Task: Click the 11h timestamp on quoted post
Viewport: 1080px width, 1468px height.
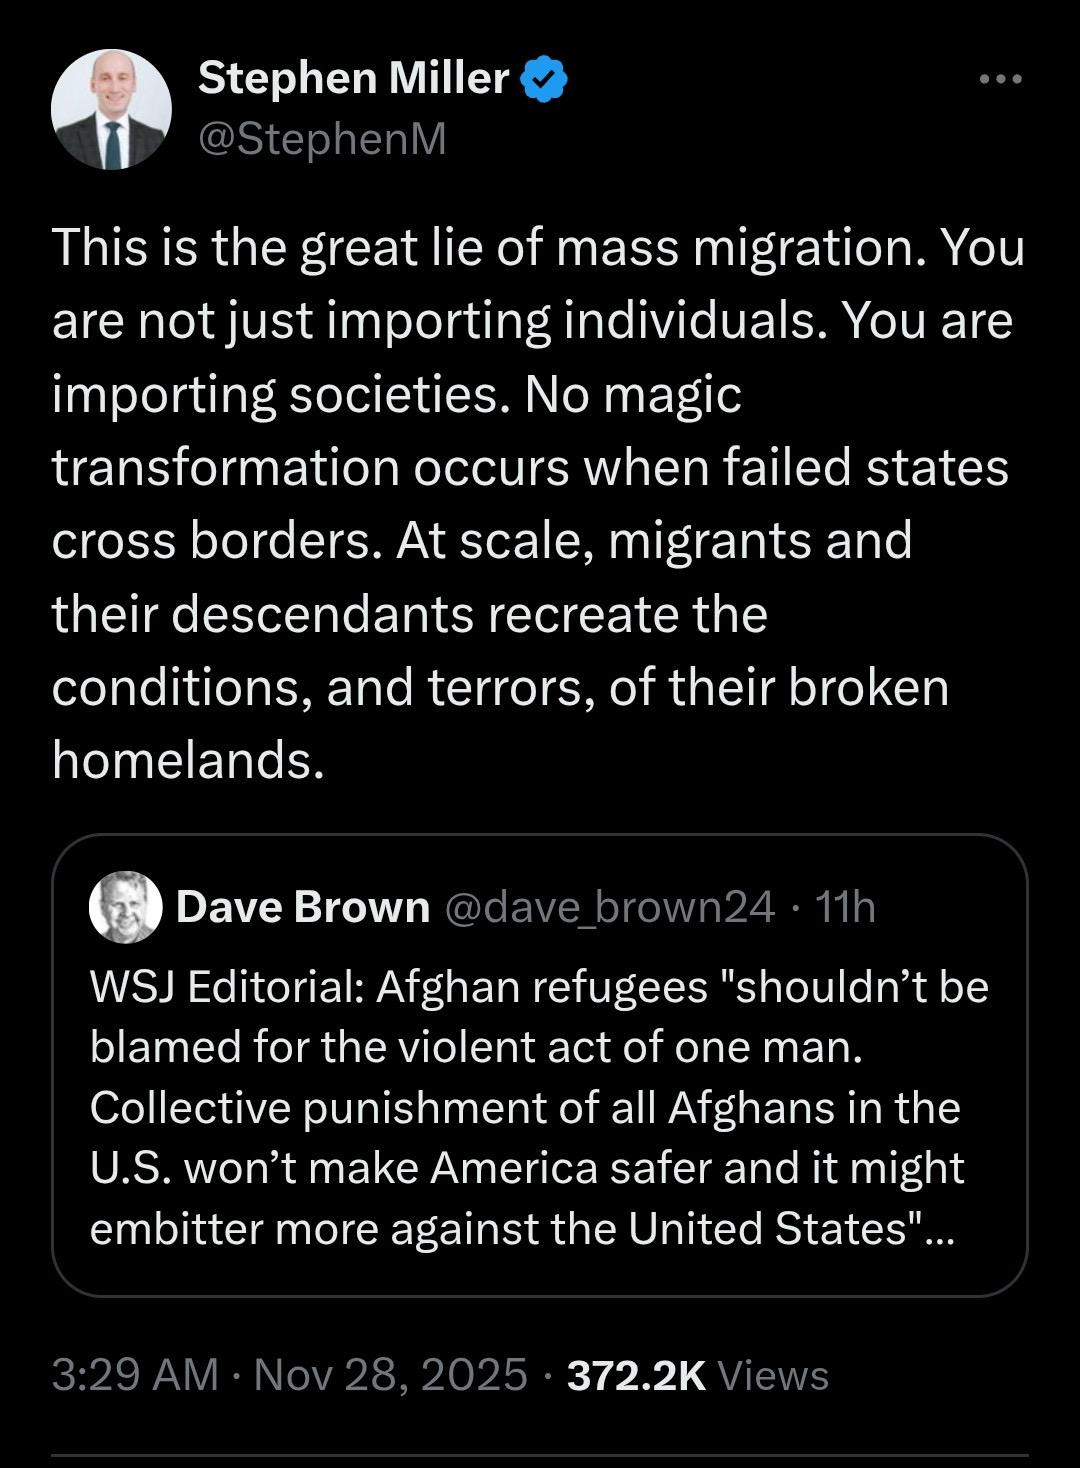Action: tap(845, 907)
